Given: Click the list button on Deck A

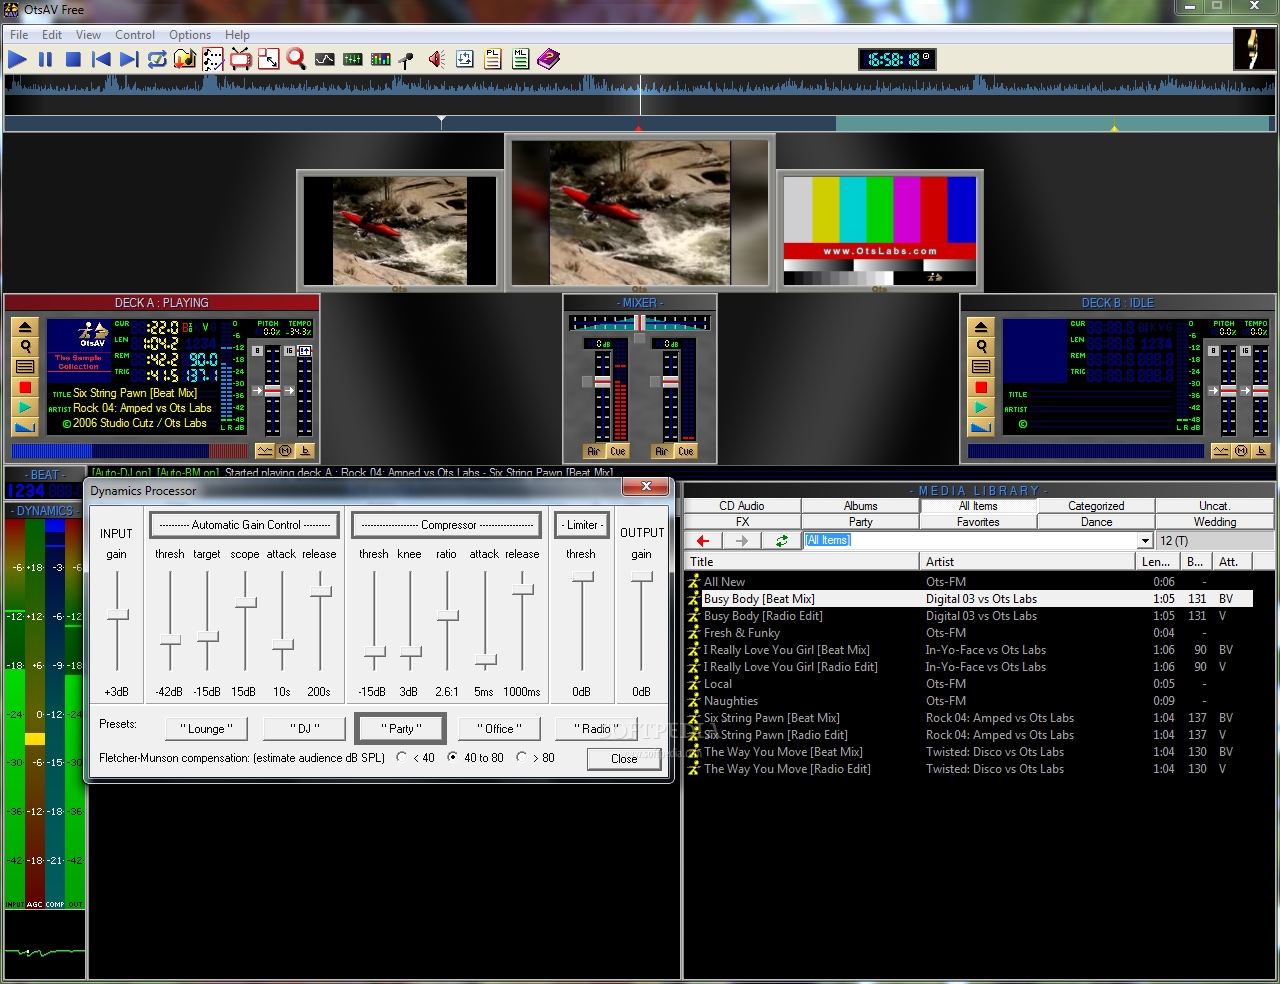Looking at the screenshot, I should [25, 367].
